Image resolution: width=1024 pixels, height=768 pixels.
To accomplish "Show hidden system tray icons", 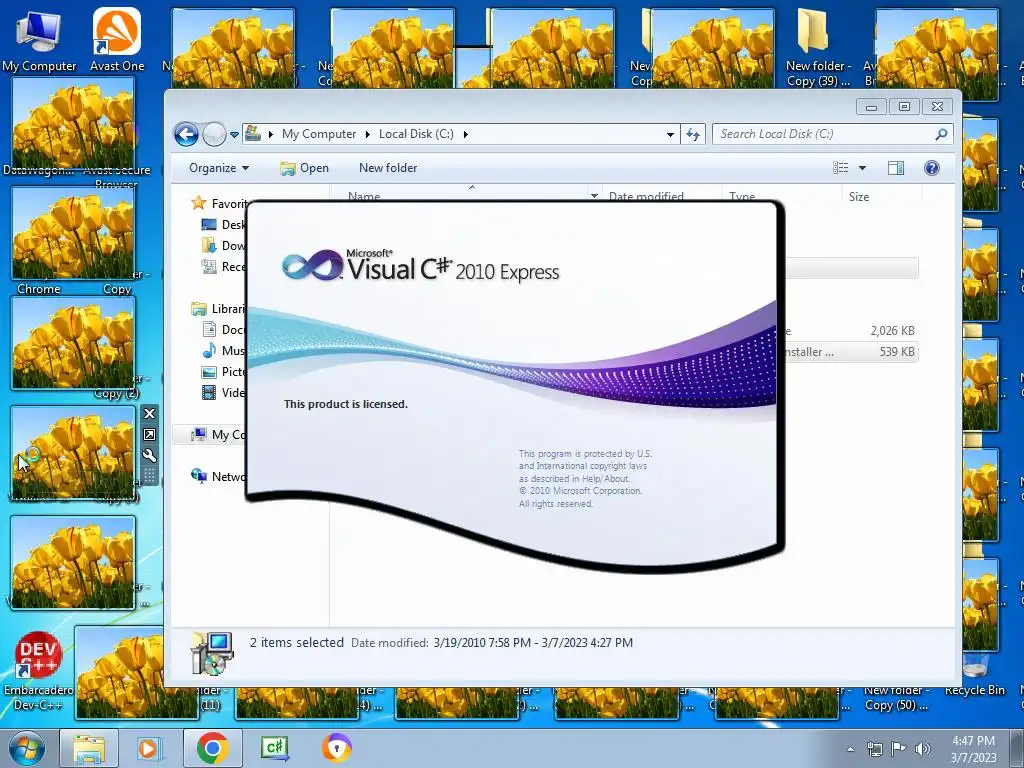I will [850, 750].
